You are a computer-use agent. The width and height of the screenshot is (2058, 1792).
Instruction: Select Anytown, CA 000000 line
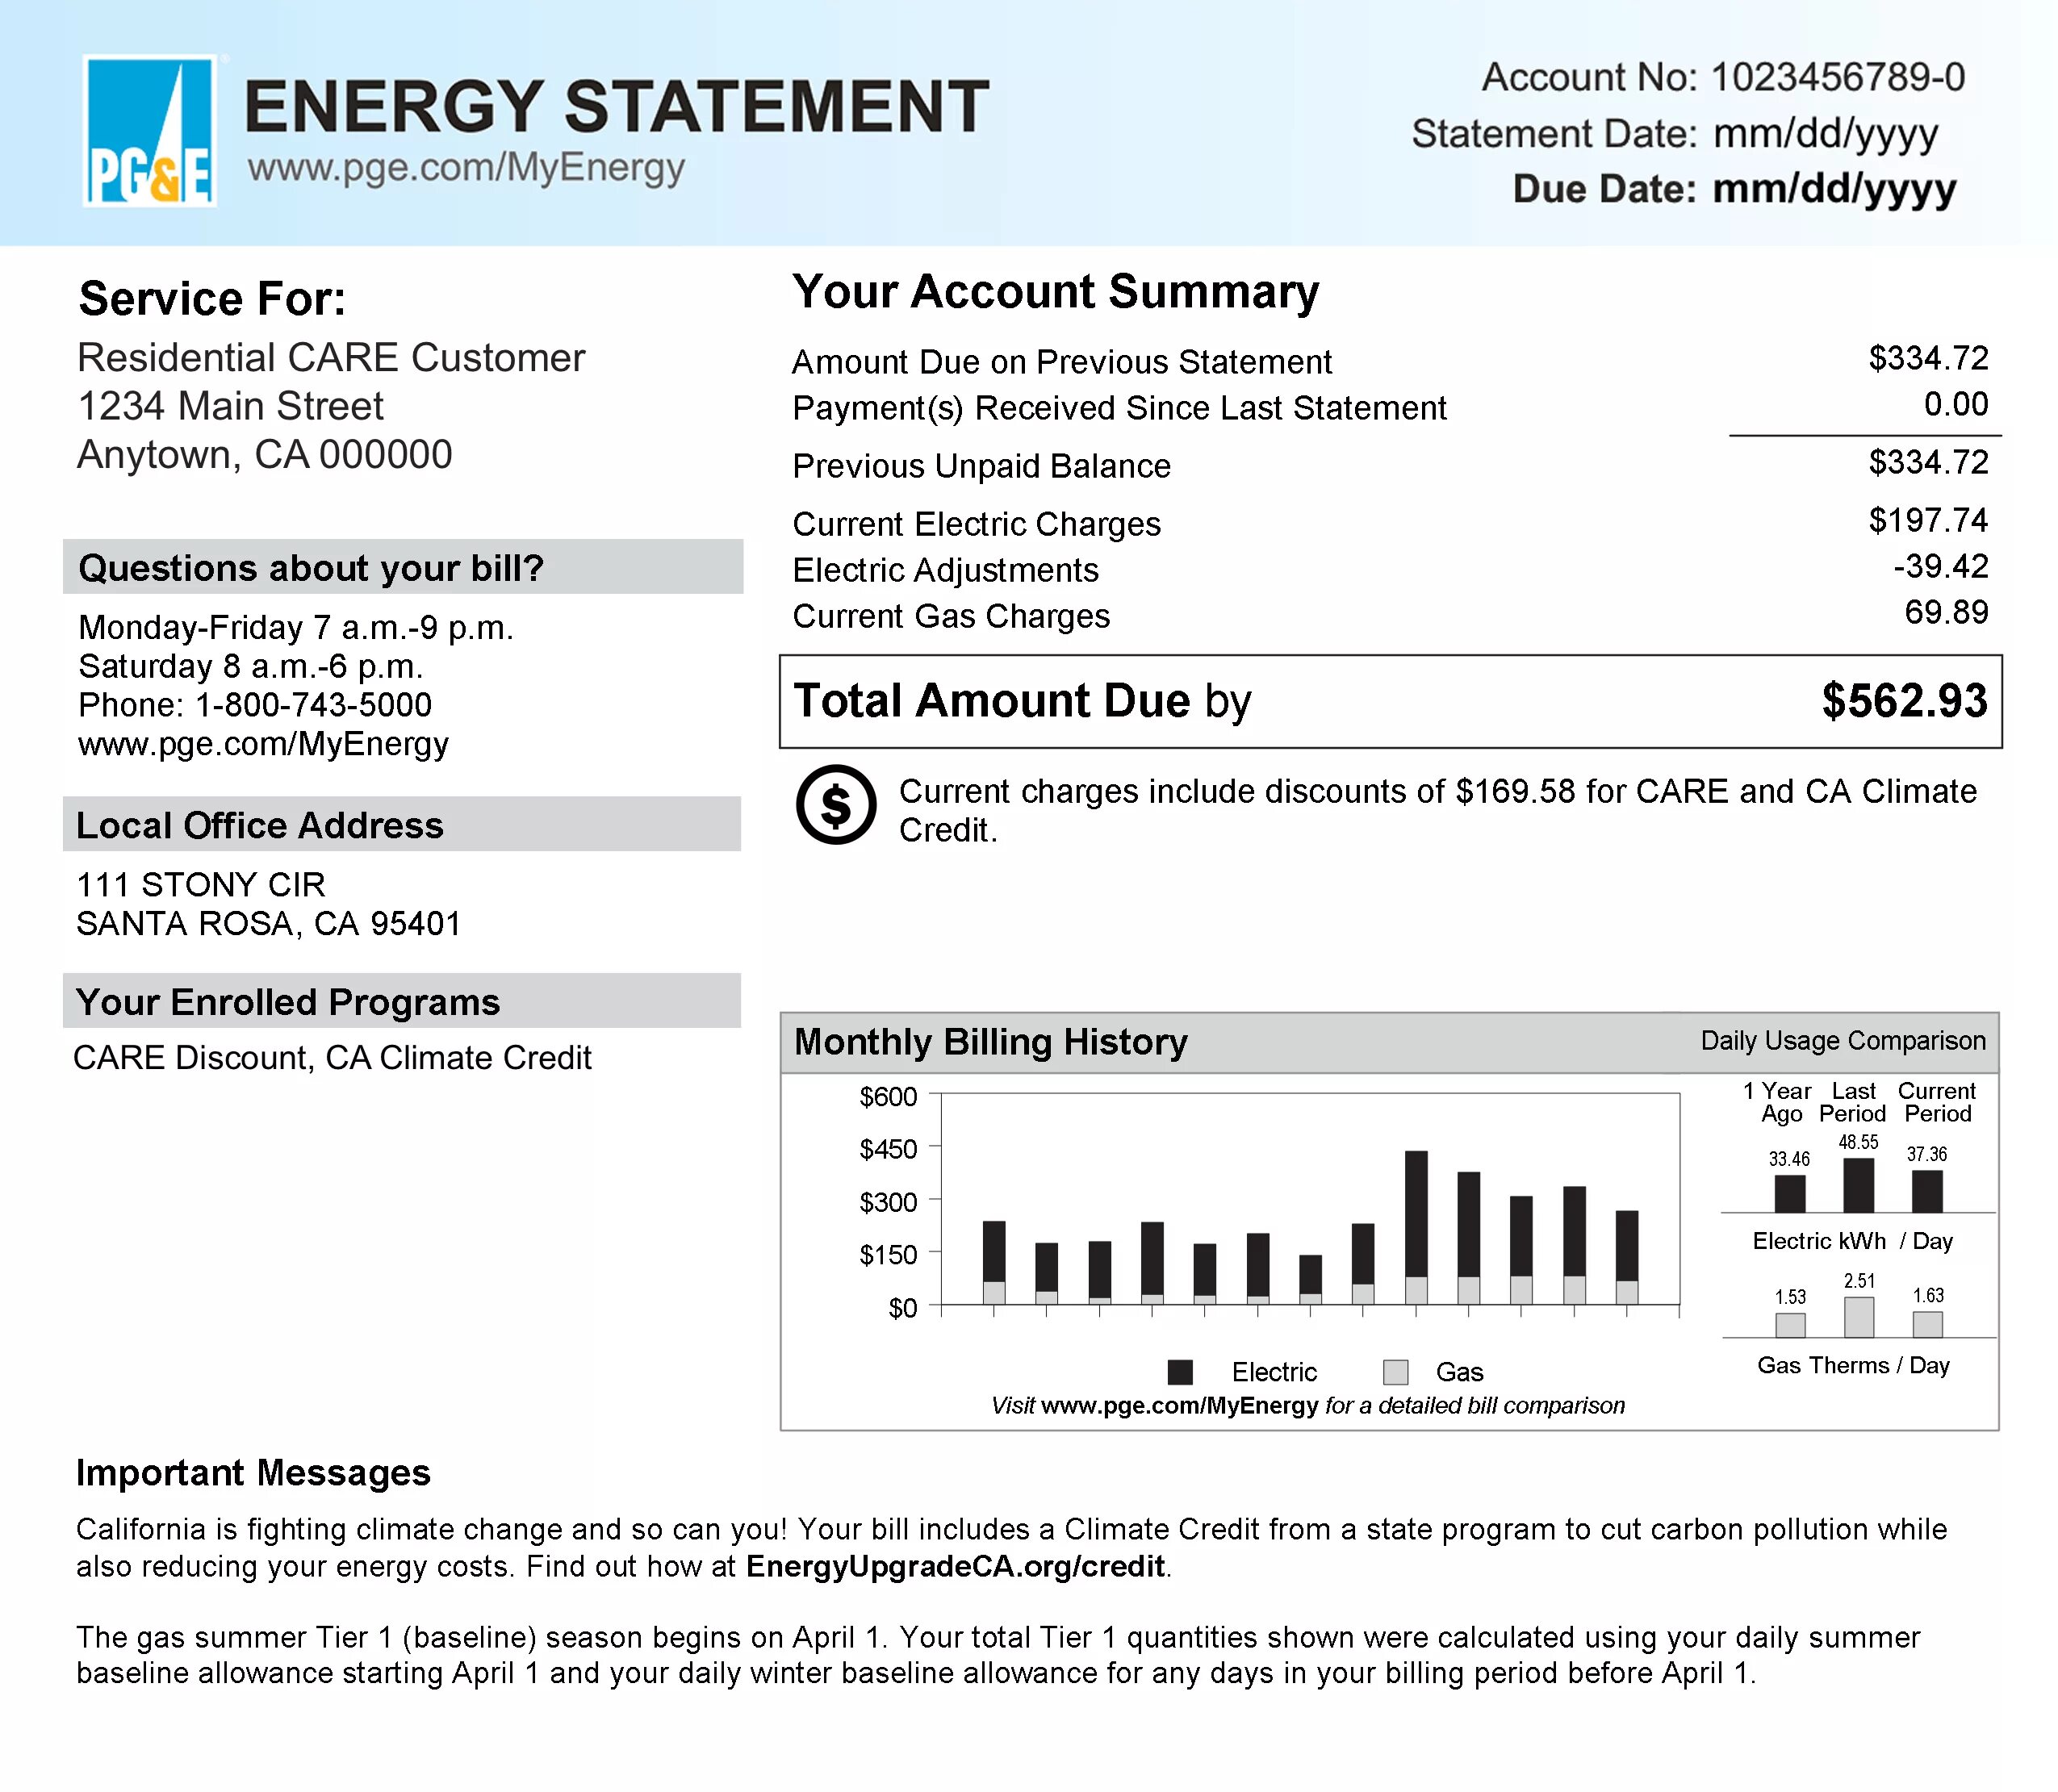(264, 455)
